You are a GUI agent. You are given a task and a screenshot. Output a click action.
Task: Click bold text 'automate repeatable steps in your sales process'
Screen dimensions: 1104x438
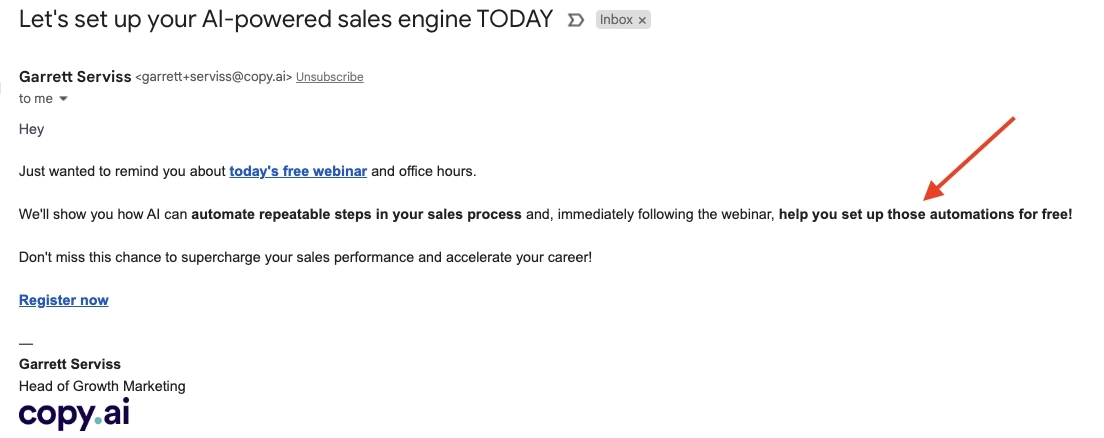356,214
